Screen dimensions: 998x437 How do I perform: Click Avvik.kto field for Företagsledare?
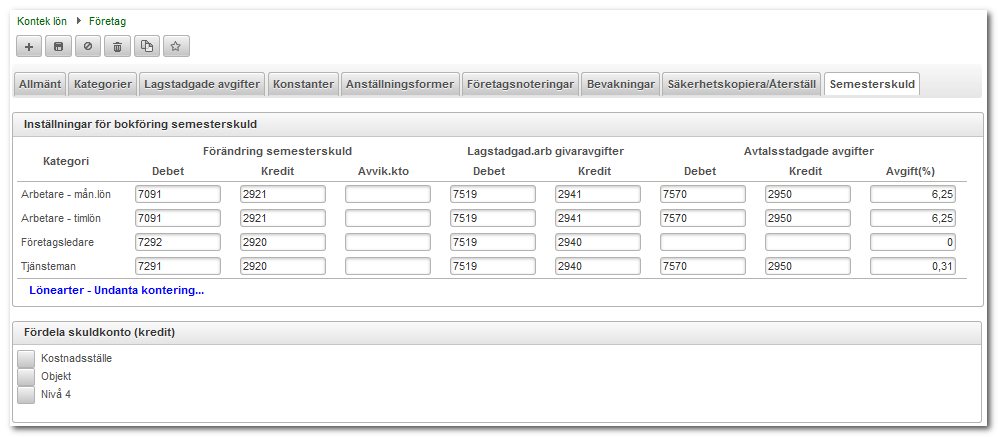click(x=388, y=242)
